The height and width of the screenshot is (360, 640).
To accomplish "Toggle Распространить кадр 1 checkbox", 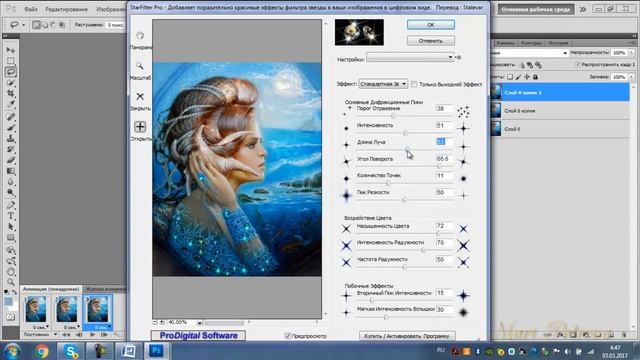I will point(578,64).
